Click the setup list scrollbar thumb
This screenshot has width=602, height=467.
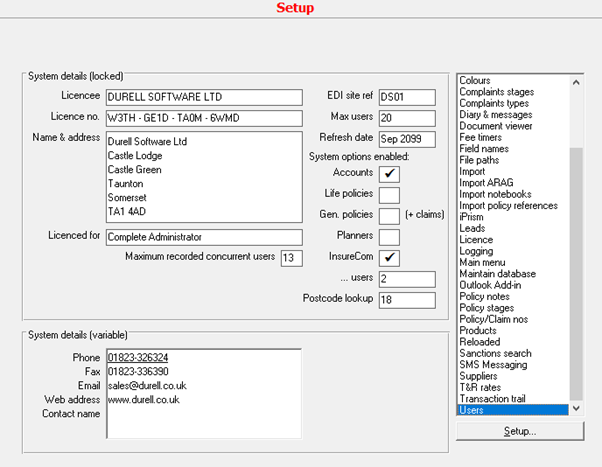(x=576, y=274)
